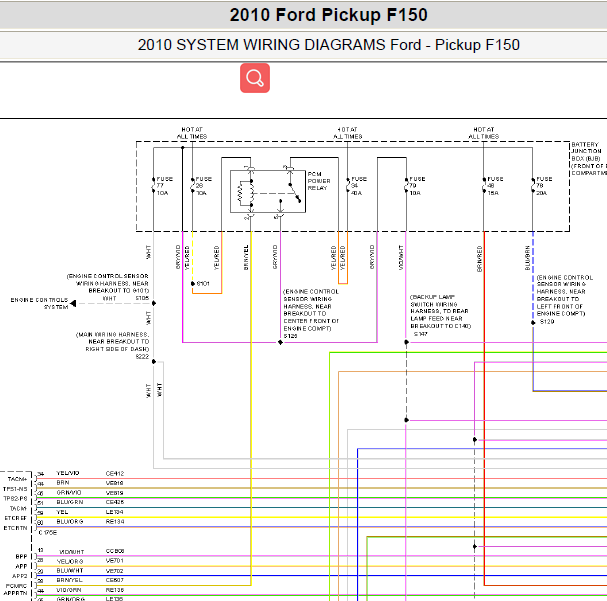Click the 'PCMRC' connector pin label

pyautogui.click(x=17, y=586)
